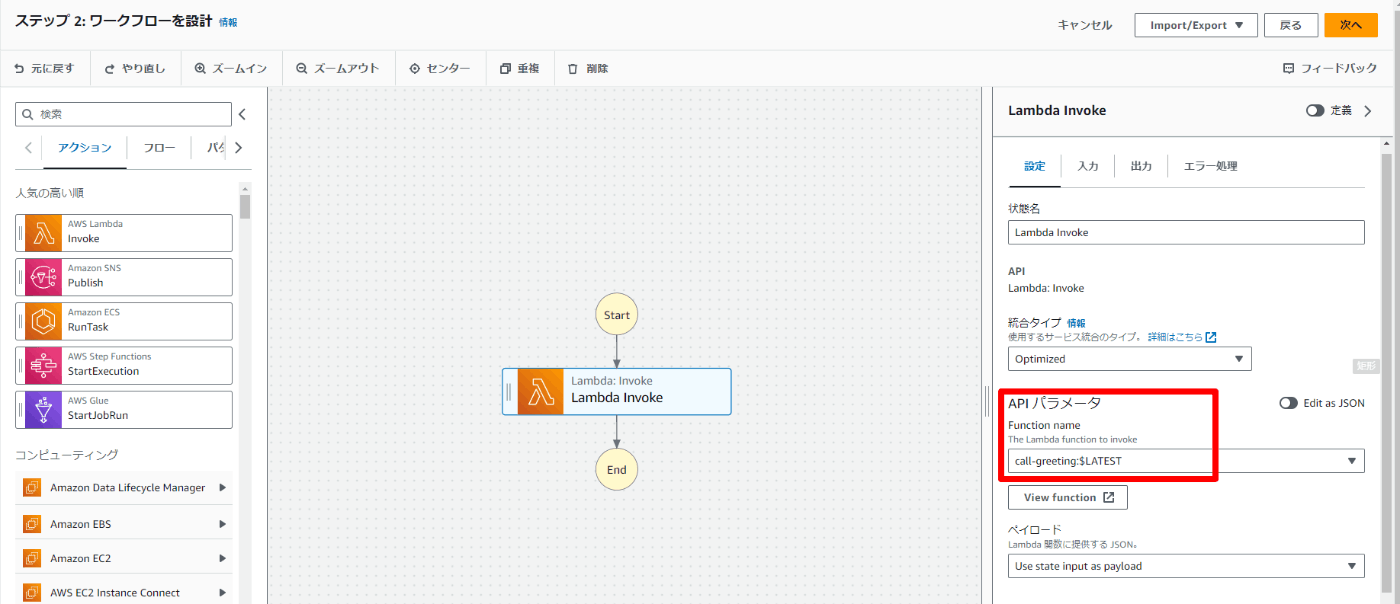Viewport: 1400px width, 604px height.
Task: Click the Amazon EC2 service icon
Action: pos(32,558)
